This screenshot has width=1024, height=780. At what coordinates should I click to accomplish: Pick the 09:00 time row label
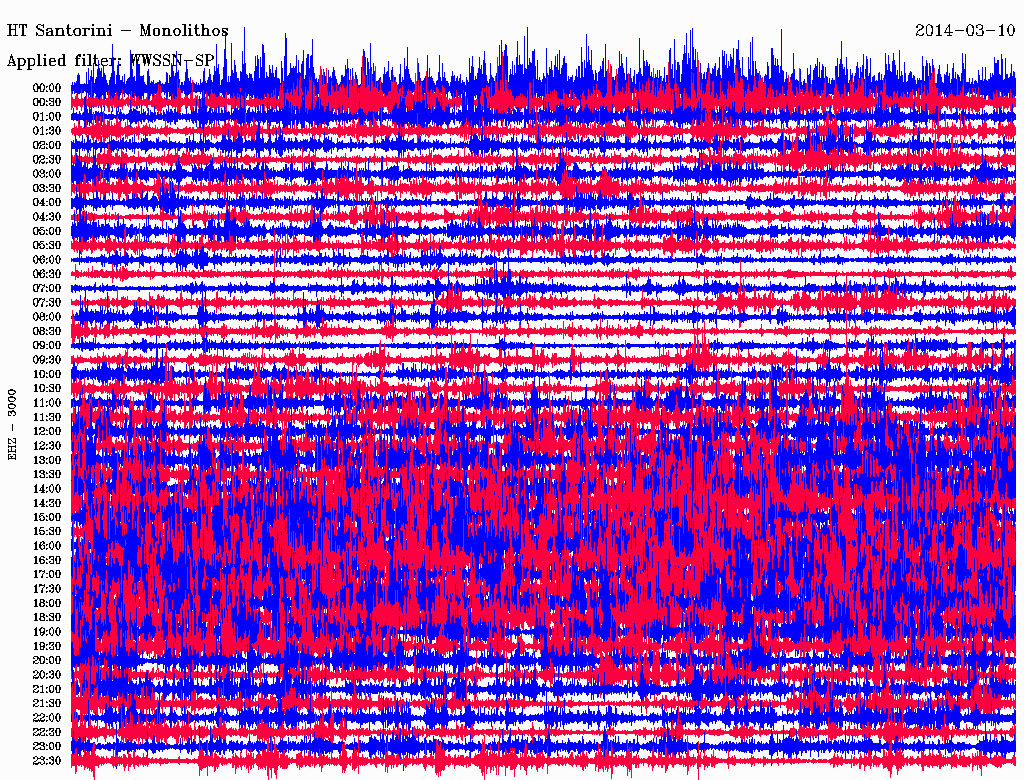(48, 346)
